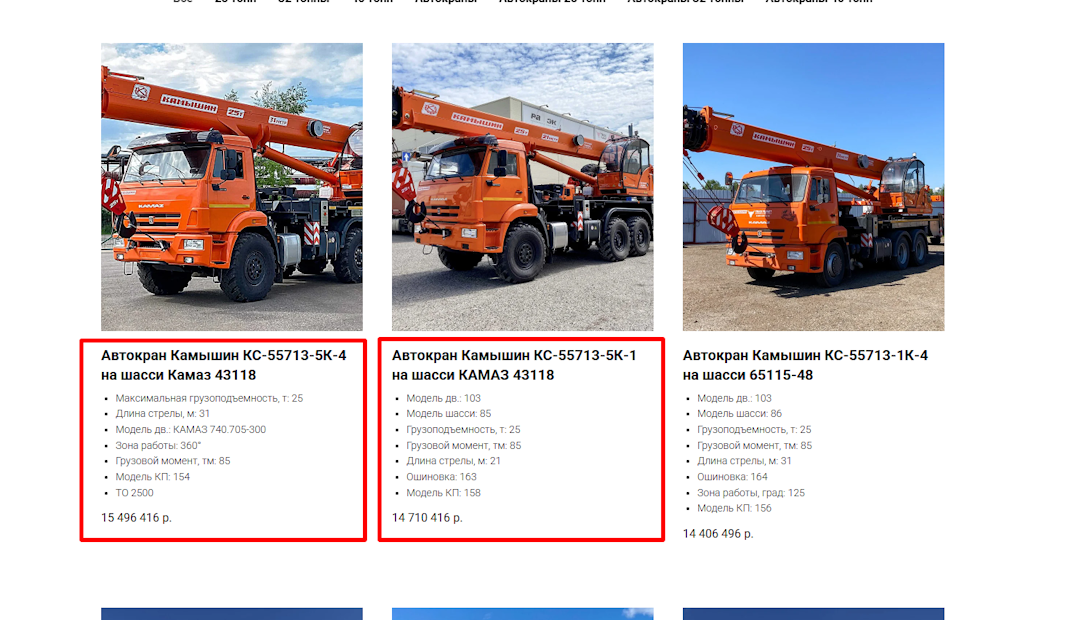Open title Автокран Камышин КС-55713-1К-4 на шасси 65115-48
The height and width of the screenshot is (620, 1066).
[806, 365]
